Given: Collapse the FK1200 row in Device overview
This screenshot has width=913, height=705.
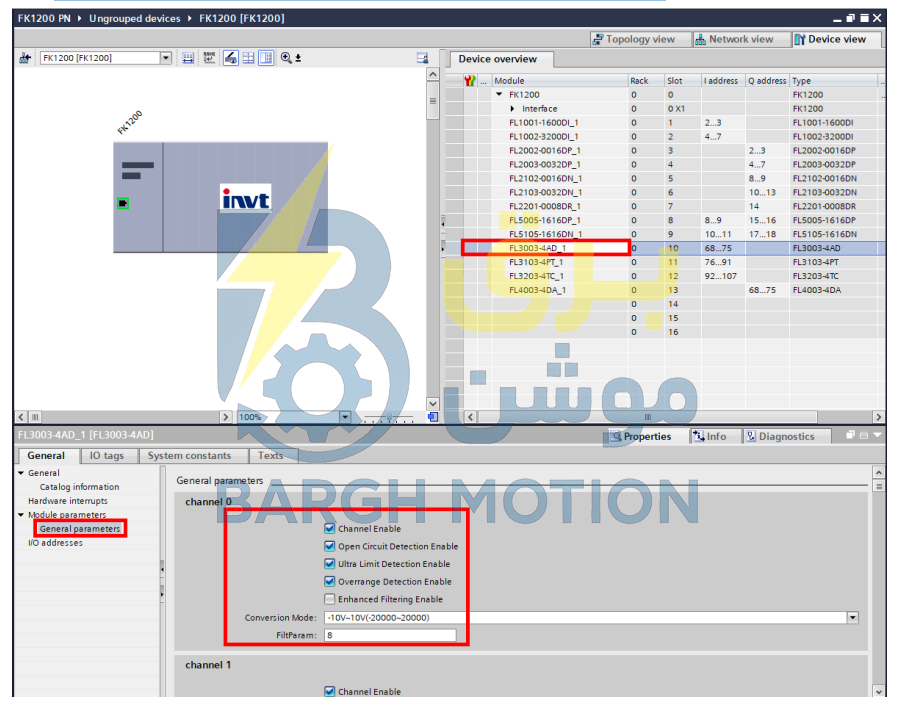Looking at the screenshot, I should click(x=499, y=94).
